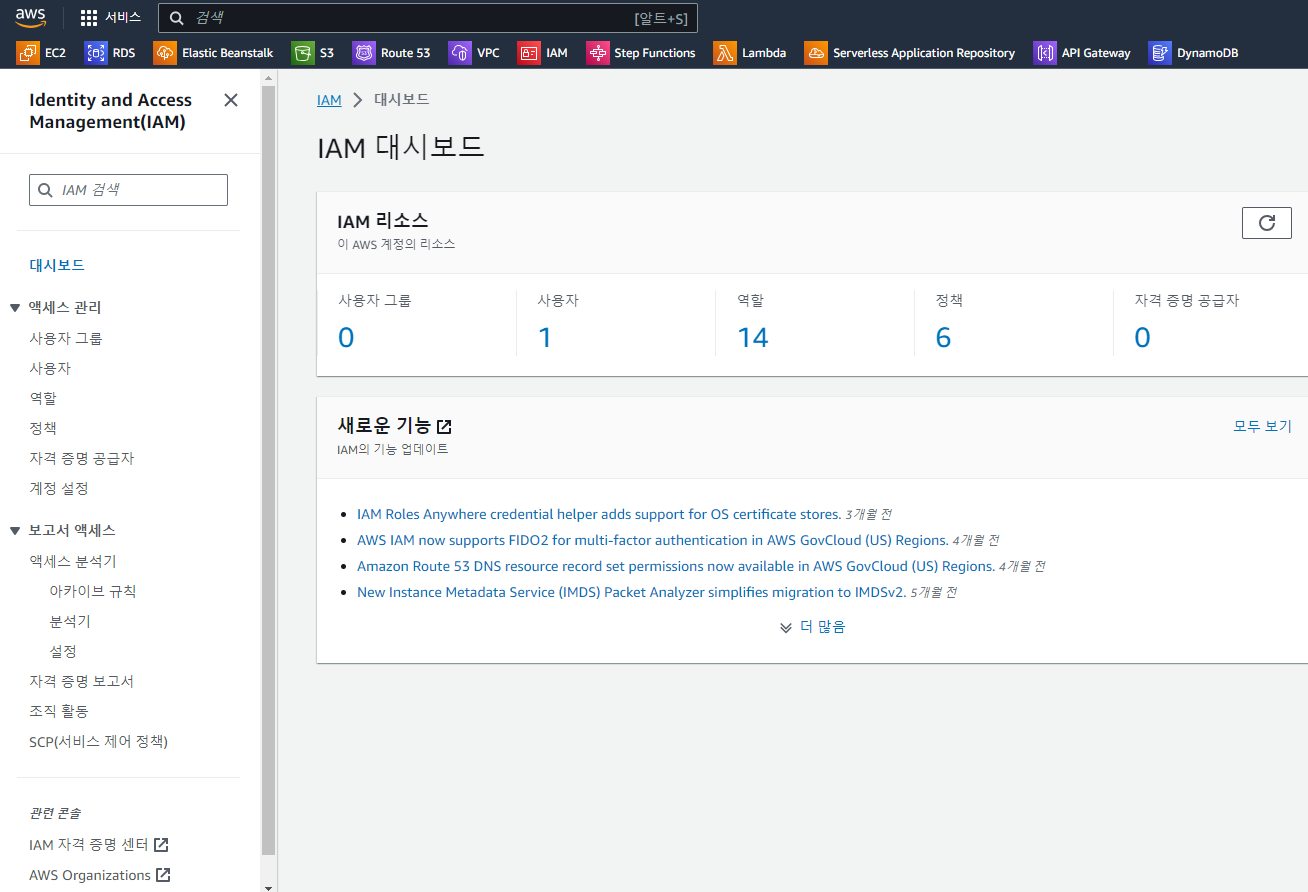Open 설정 under access analyzer

coord(63,651)
